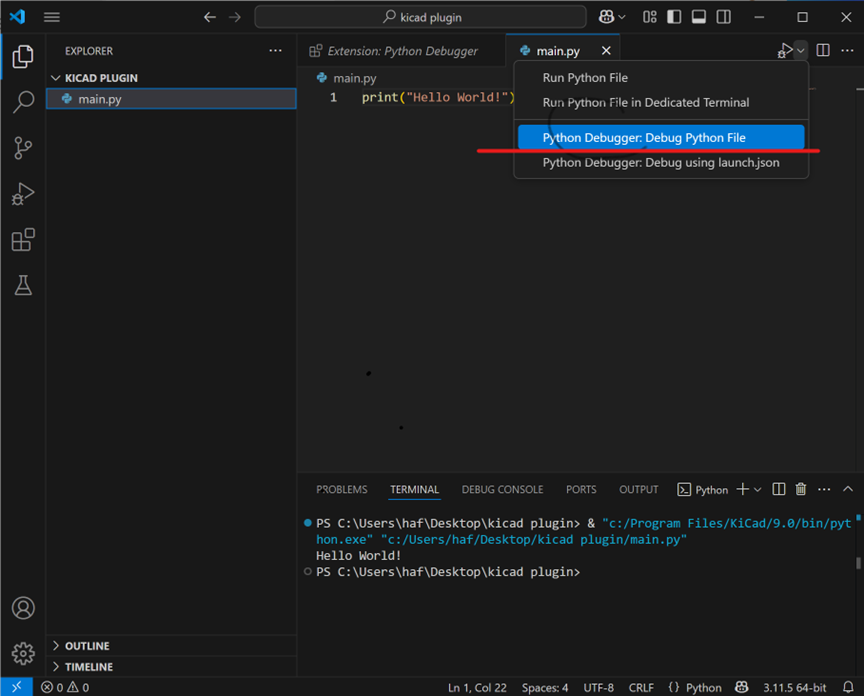The height and width of the screenshot is (696, 864).
Task: Open the Run and Debug view
Action: coord(23,193)
